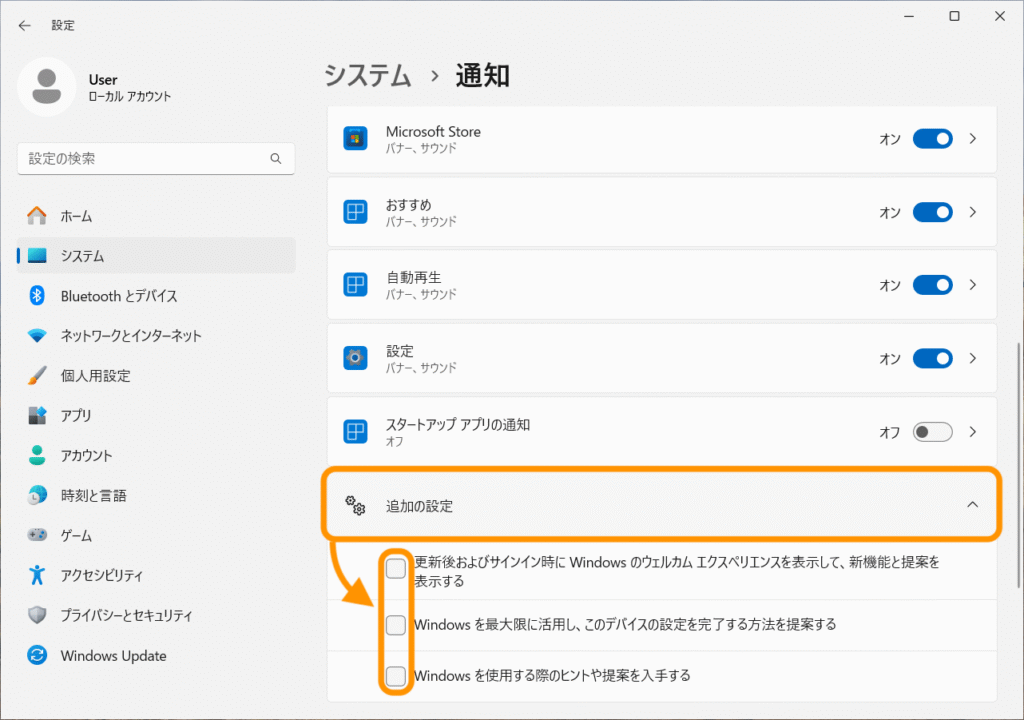Image resolution: width=1024 pixels, height=720 pixels.
Task: Turn off Microsoft Store notifications toggle
Action: click(933, 139)
